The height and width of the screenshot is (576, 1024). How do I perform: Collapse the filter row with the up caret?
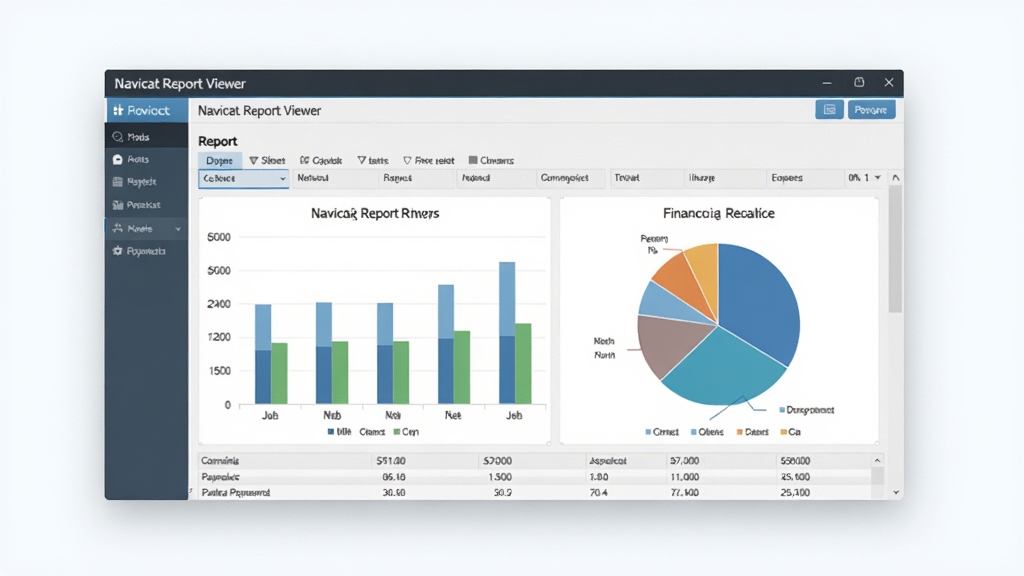tap(896, 178)
